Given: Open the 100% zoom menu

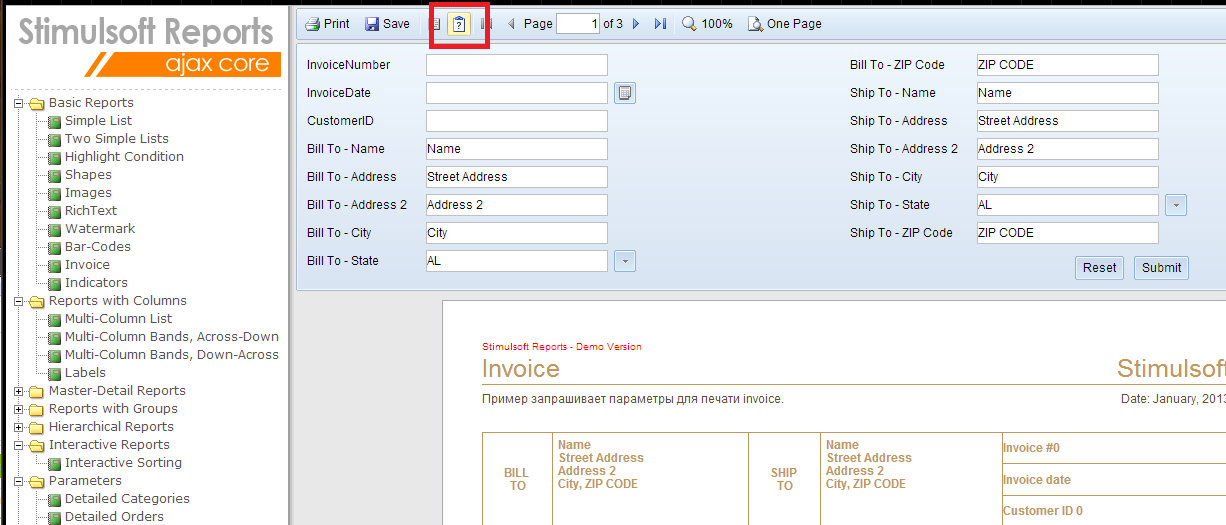Looking at the screenshot, I should coord(707,24).
